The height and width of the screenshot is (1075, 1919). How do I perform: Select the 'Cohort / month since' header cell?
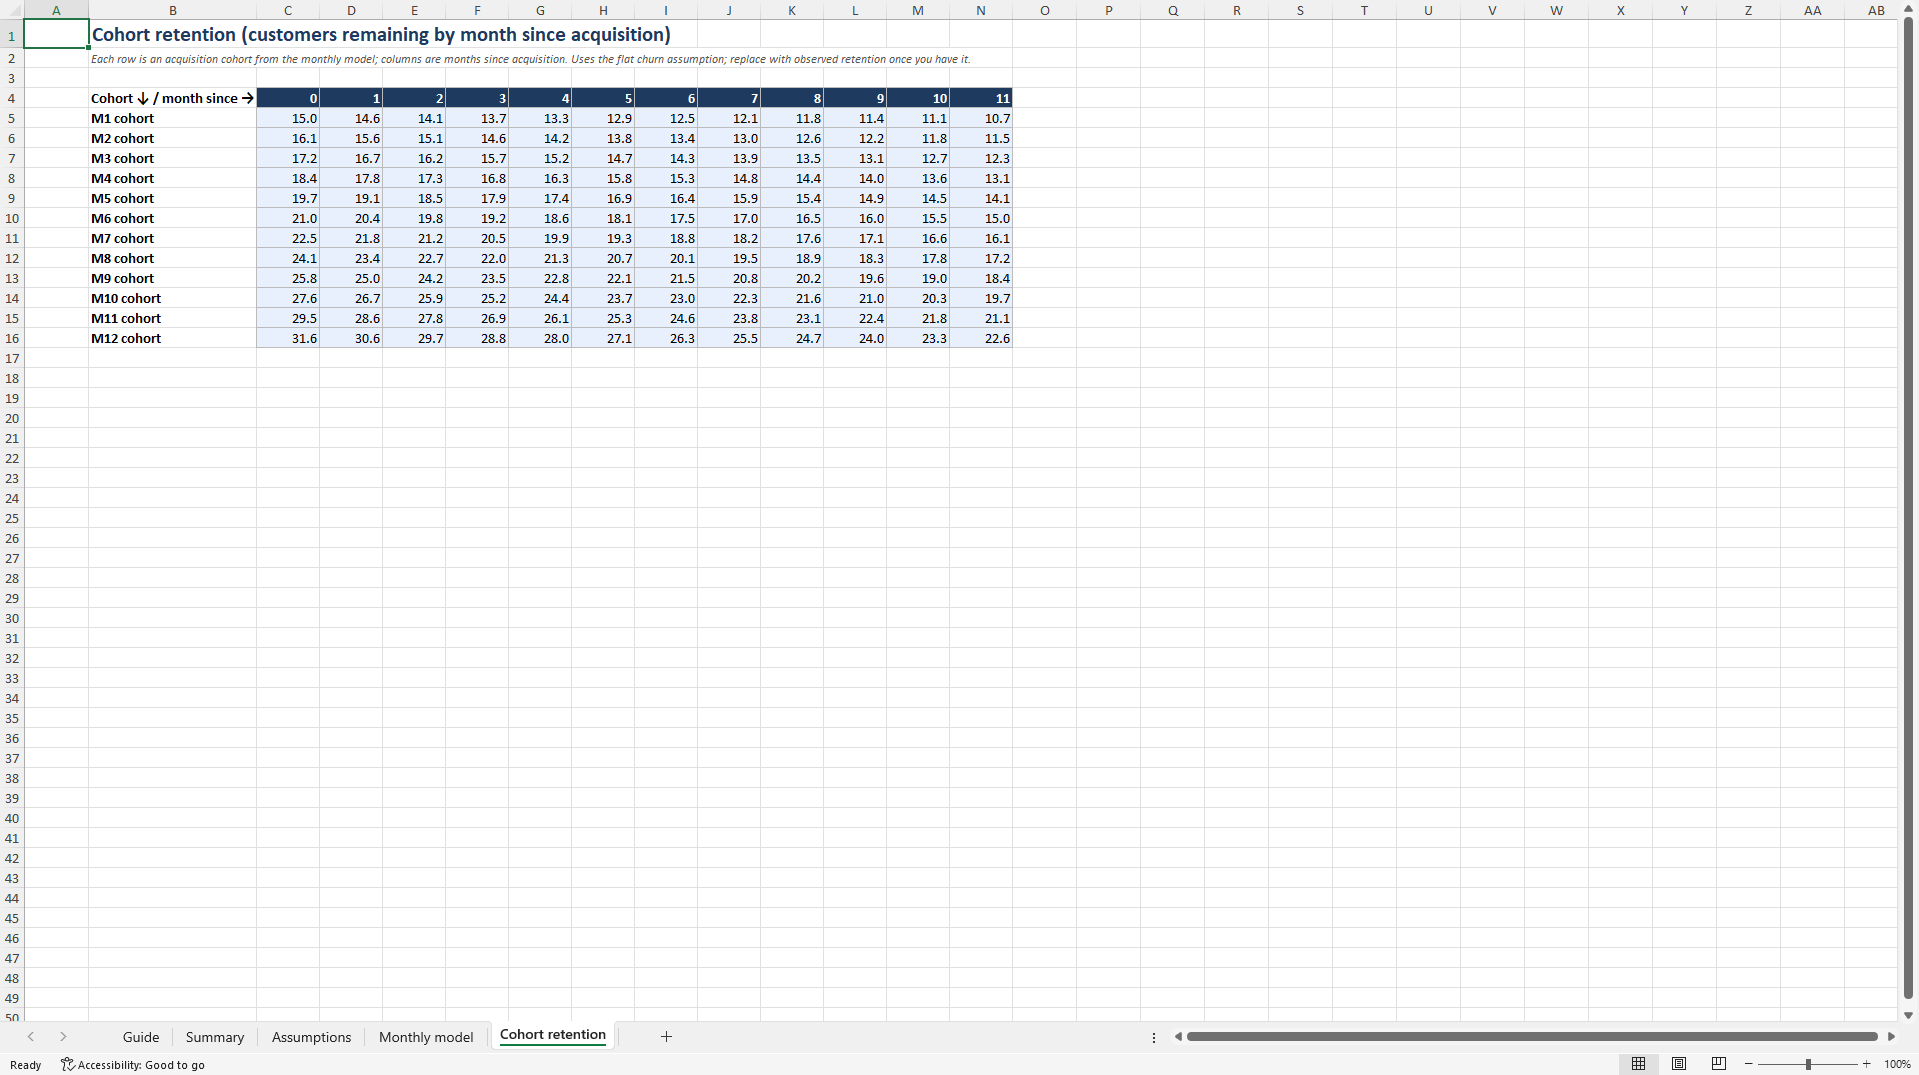172,98
